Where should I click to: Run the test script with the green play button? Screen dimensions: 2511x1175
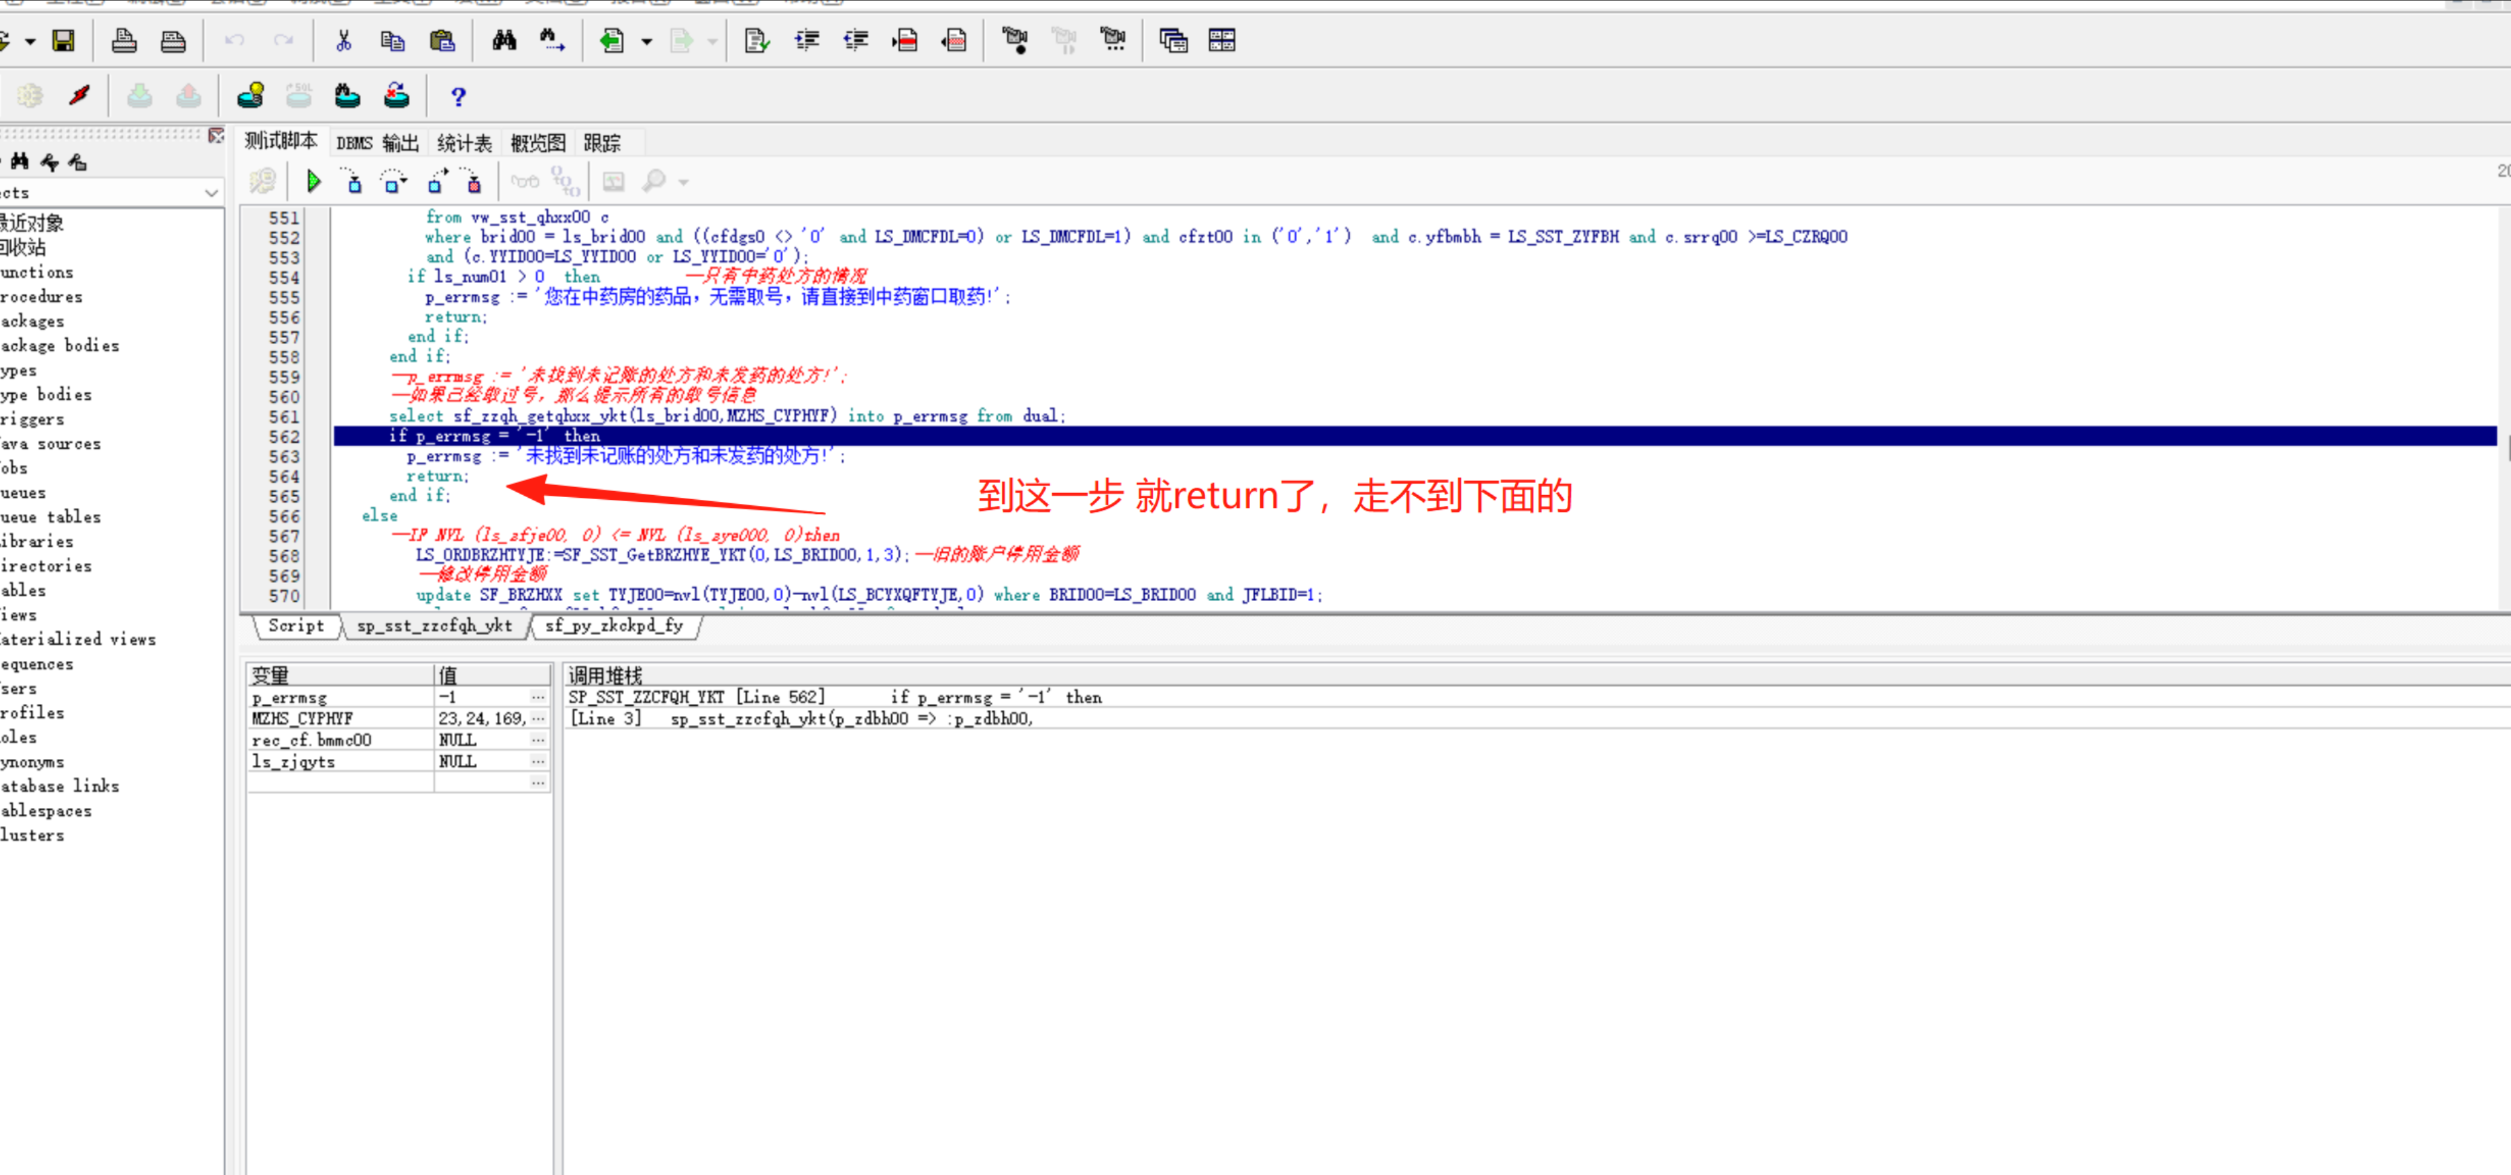pyautogui.click(x=313, y=181)
